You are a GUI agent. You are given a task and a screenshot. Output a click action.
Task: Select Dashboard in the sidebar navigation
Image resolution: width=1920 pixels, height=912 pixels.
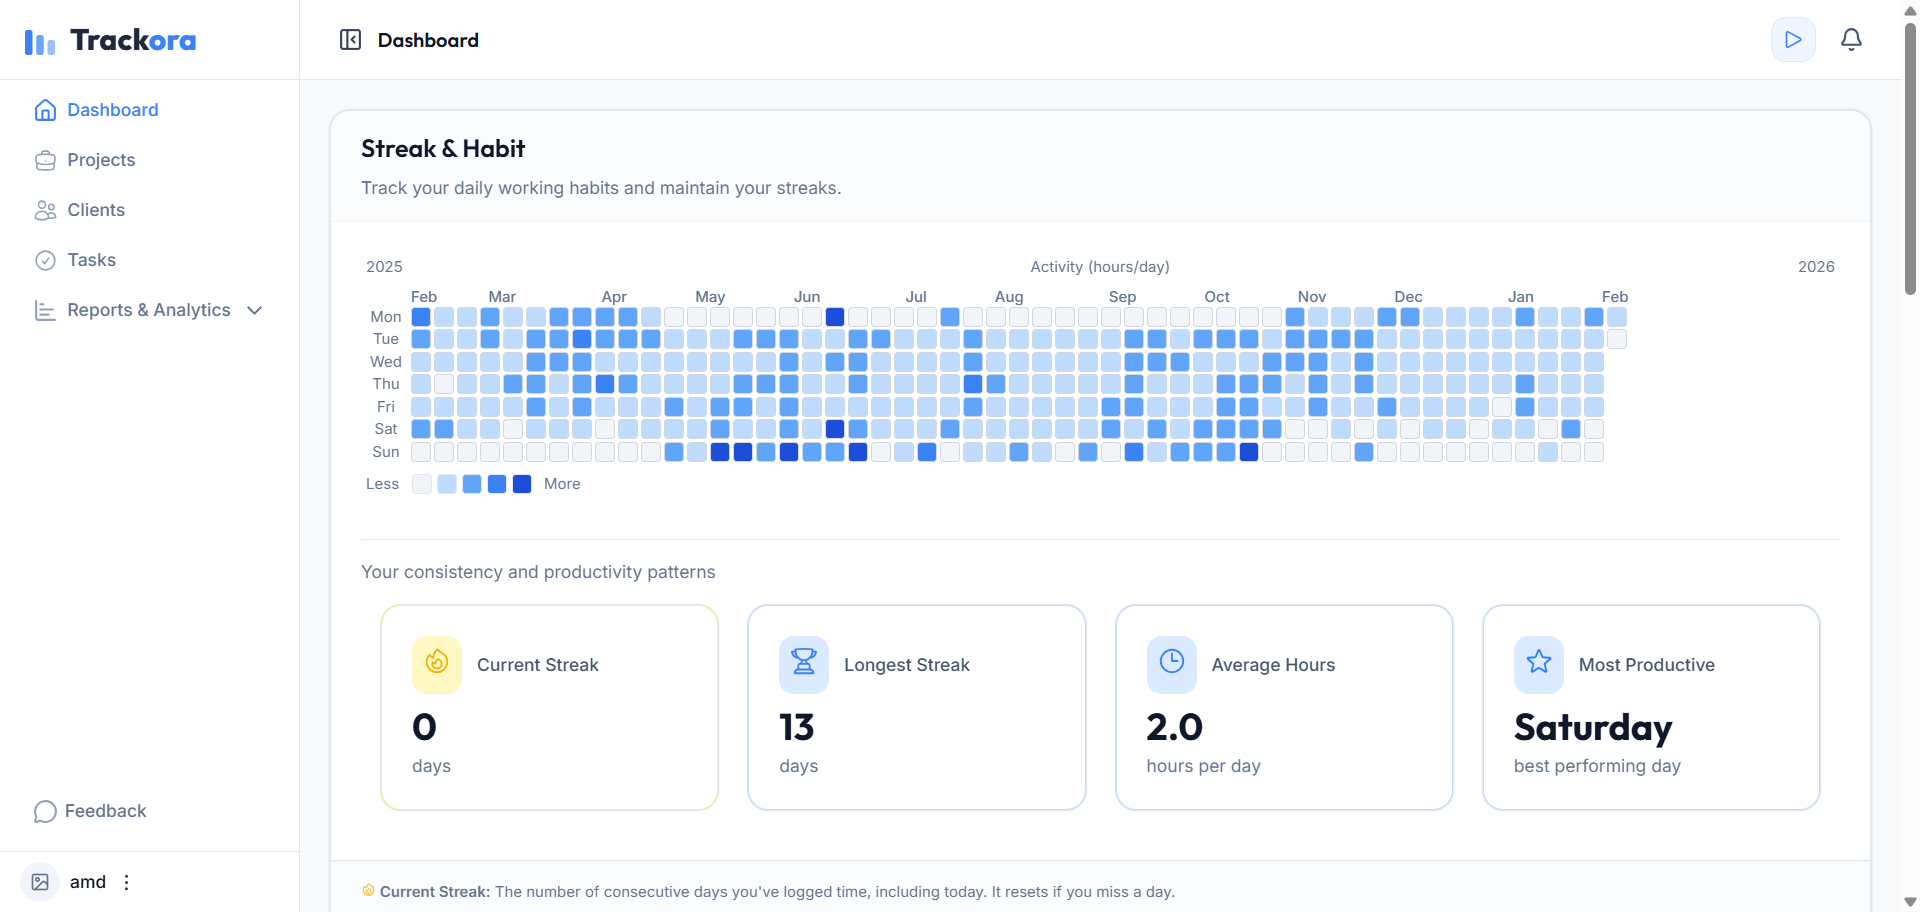(111, 110)
